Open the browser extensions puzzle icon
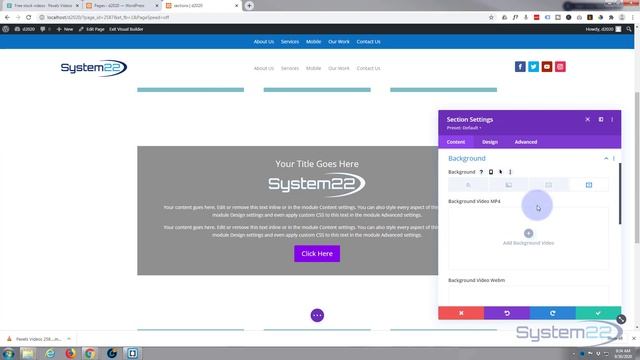The height and width of the screenshot is (360, 640). [x=611, y=18]
